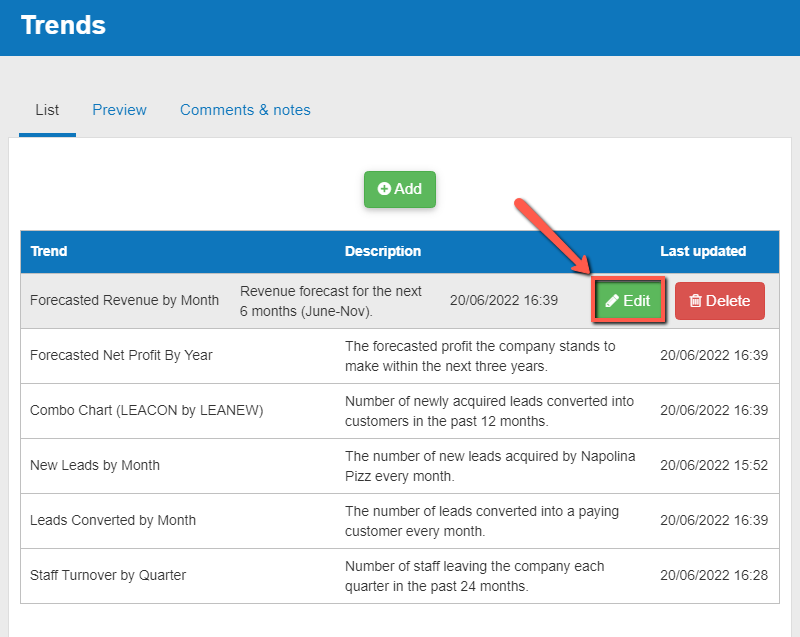Click the Last updated column header

point(703,251)
